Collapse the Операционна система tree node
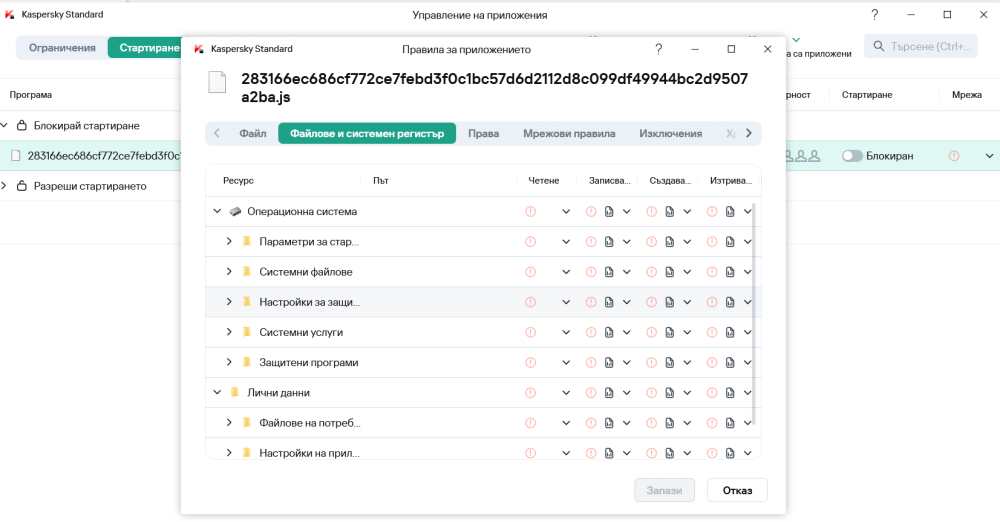The height and width of the screenshot is (522, 1000). click(x=217, y=211)
